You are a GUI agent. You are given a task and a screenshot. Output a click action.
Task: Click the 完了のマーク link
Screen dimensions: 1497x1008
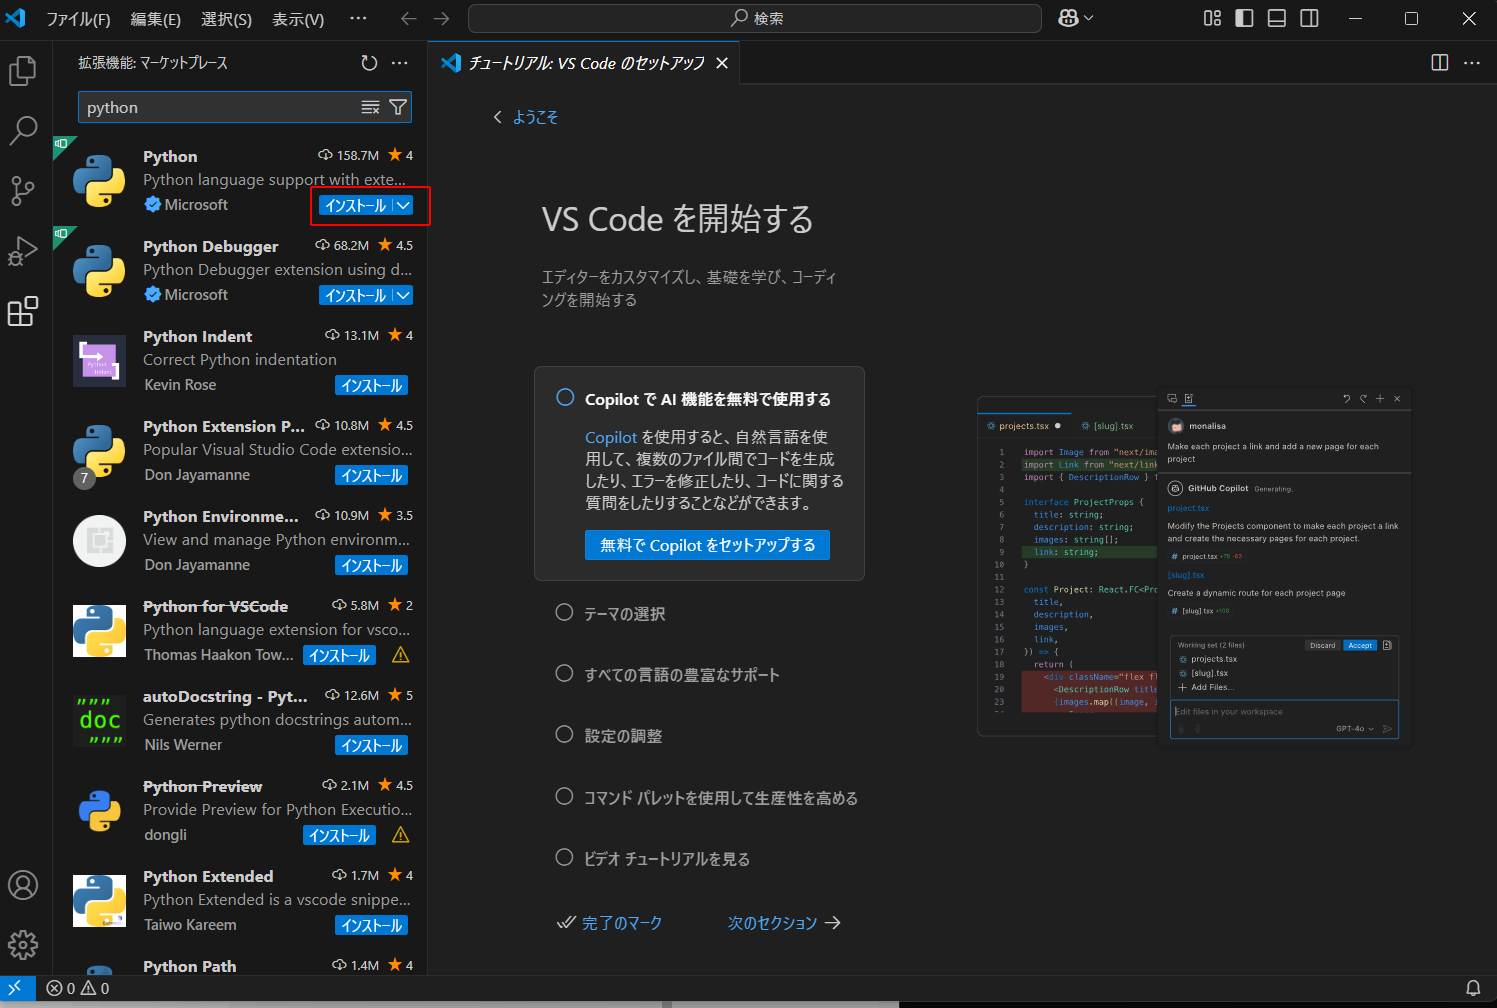tap(609, 923)
